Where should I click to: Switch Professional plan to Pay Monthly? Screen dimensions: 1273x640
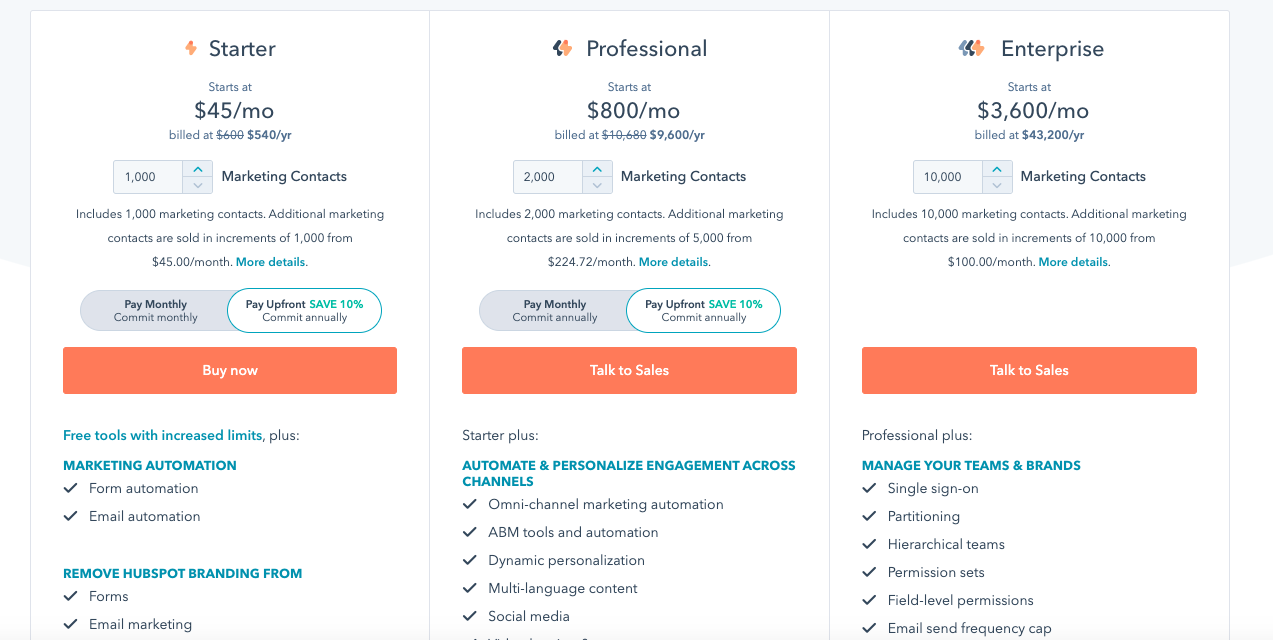555,310
